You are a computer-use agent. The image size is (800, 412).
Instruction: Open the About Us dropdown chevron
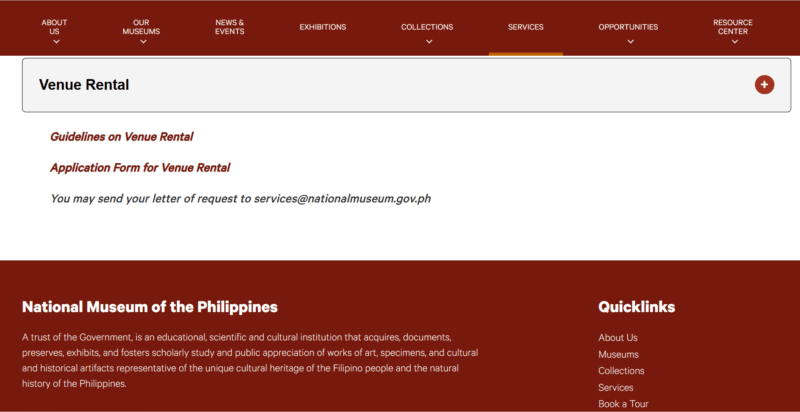(56, 42)
